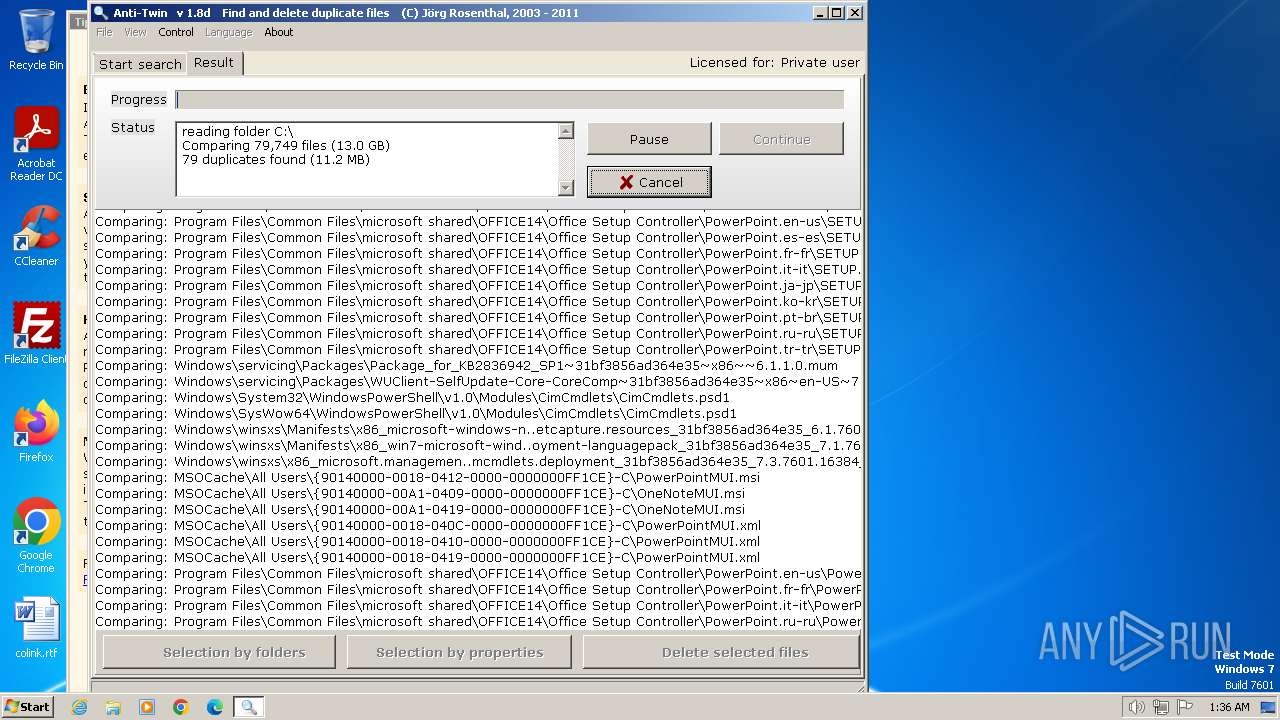Pause the duplicate search
This screenshot has height=720, width=1280.
point(649,139)
